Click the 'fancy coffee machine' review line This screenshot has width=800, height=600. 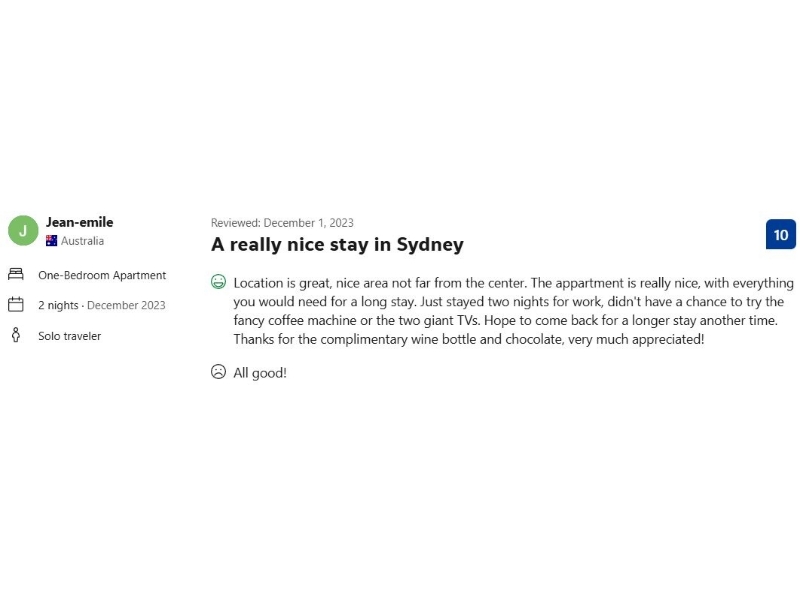point(505,321)
